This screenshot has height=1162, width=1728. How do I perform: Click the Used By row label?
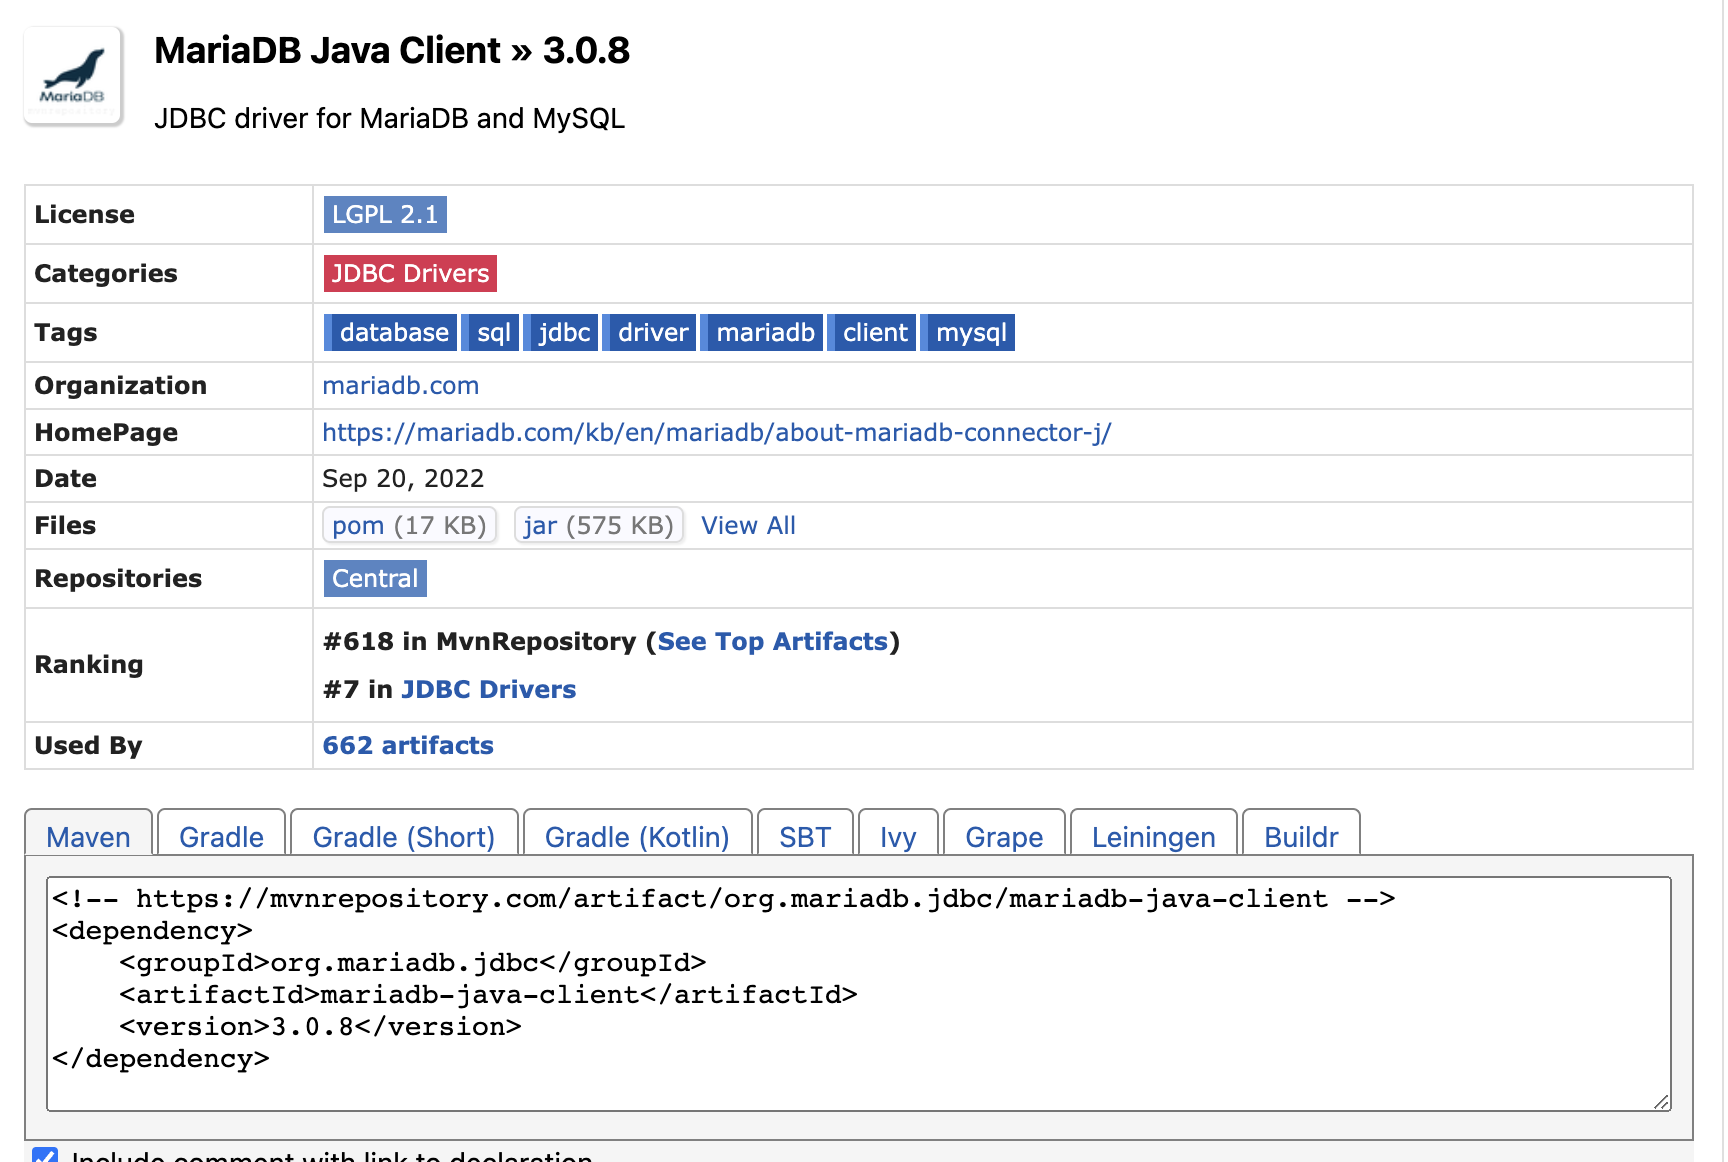(x=88, y=745)
